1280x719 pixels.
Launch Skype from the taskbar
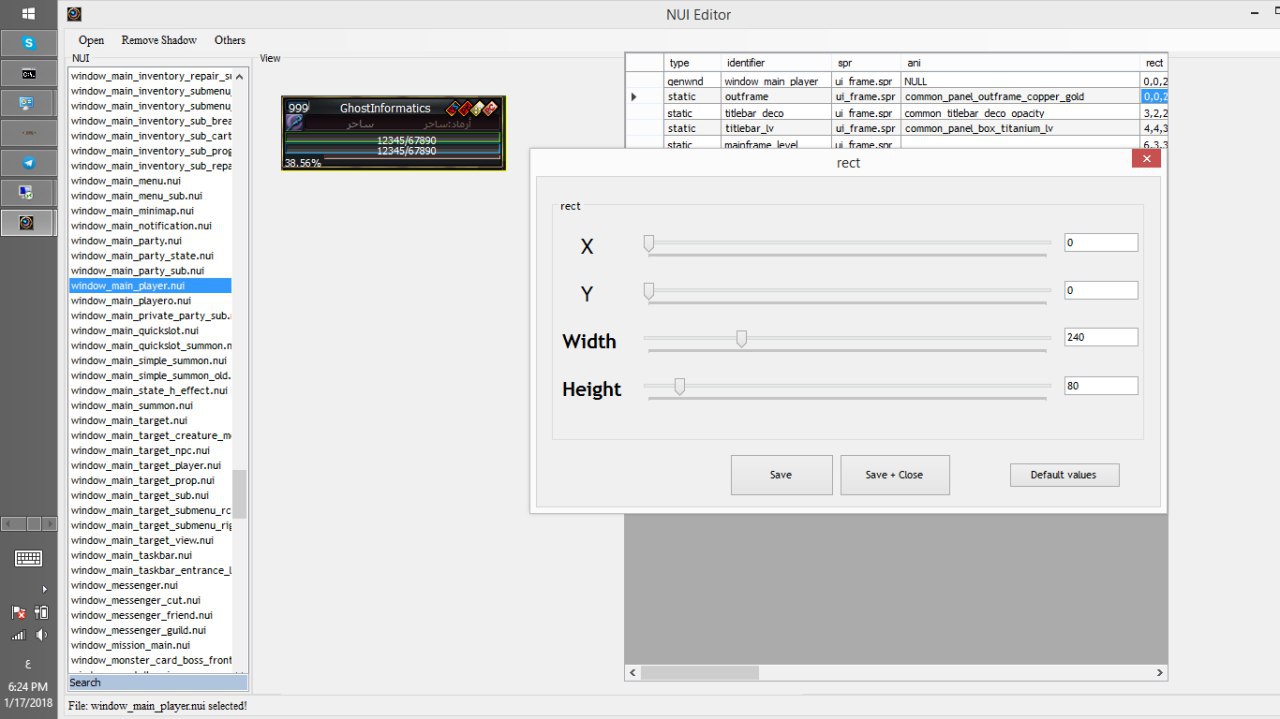pyautogui.click(x=29, y=42)
